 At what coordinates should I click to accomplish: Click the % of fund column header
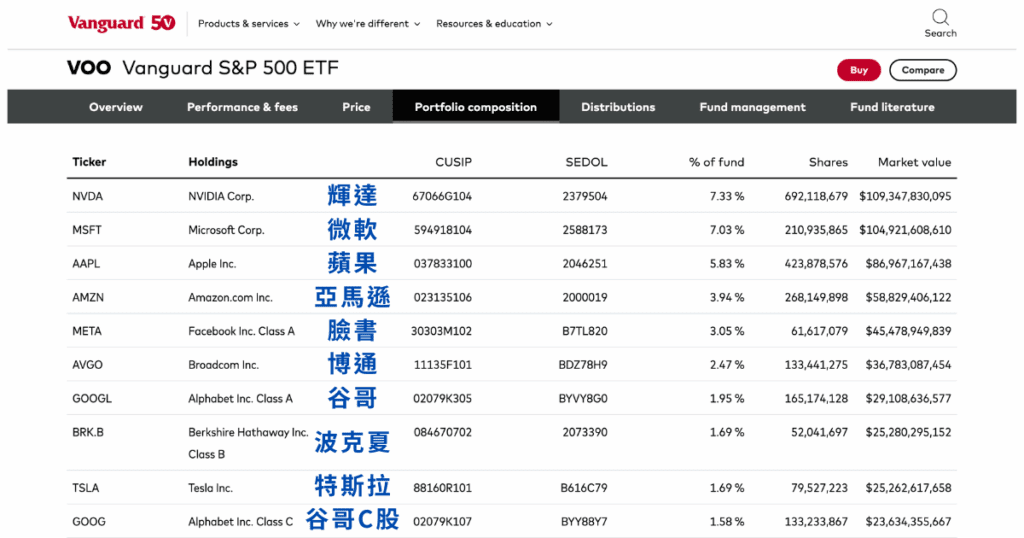coord(716,162)
